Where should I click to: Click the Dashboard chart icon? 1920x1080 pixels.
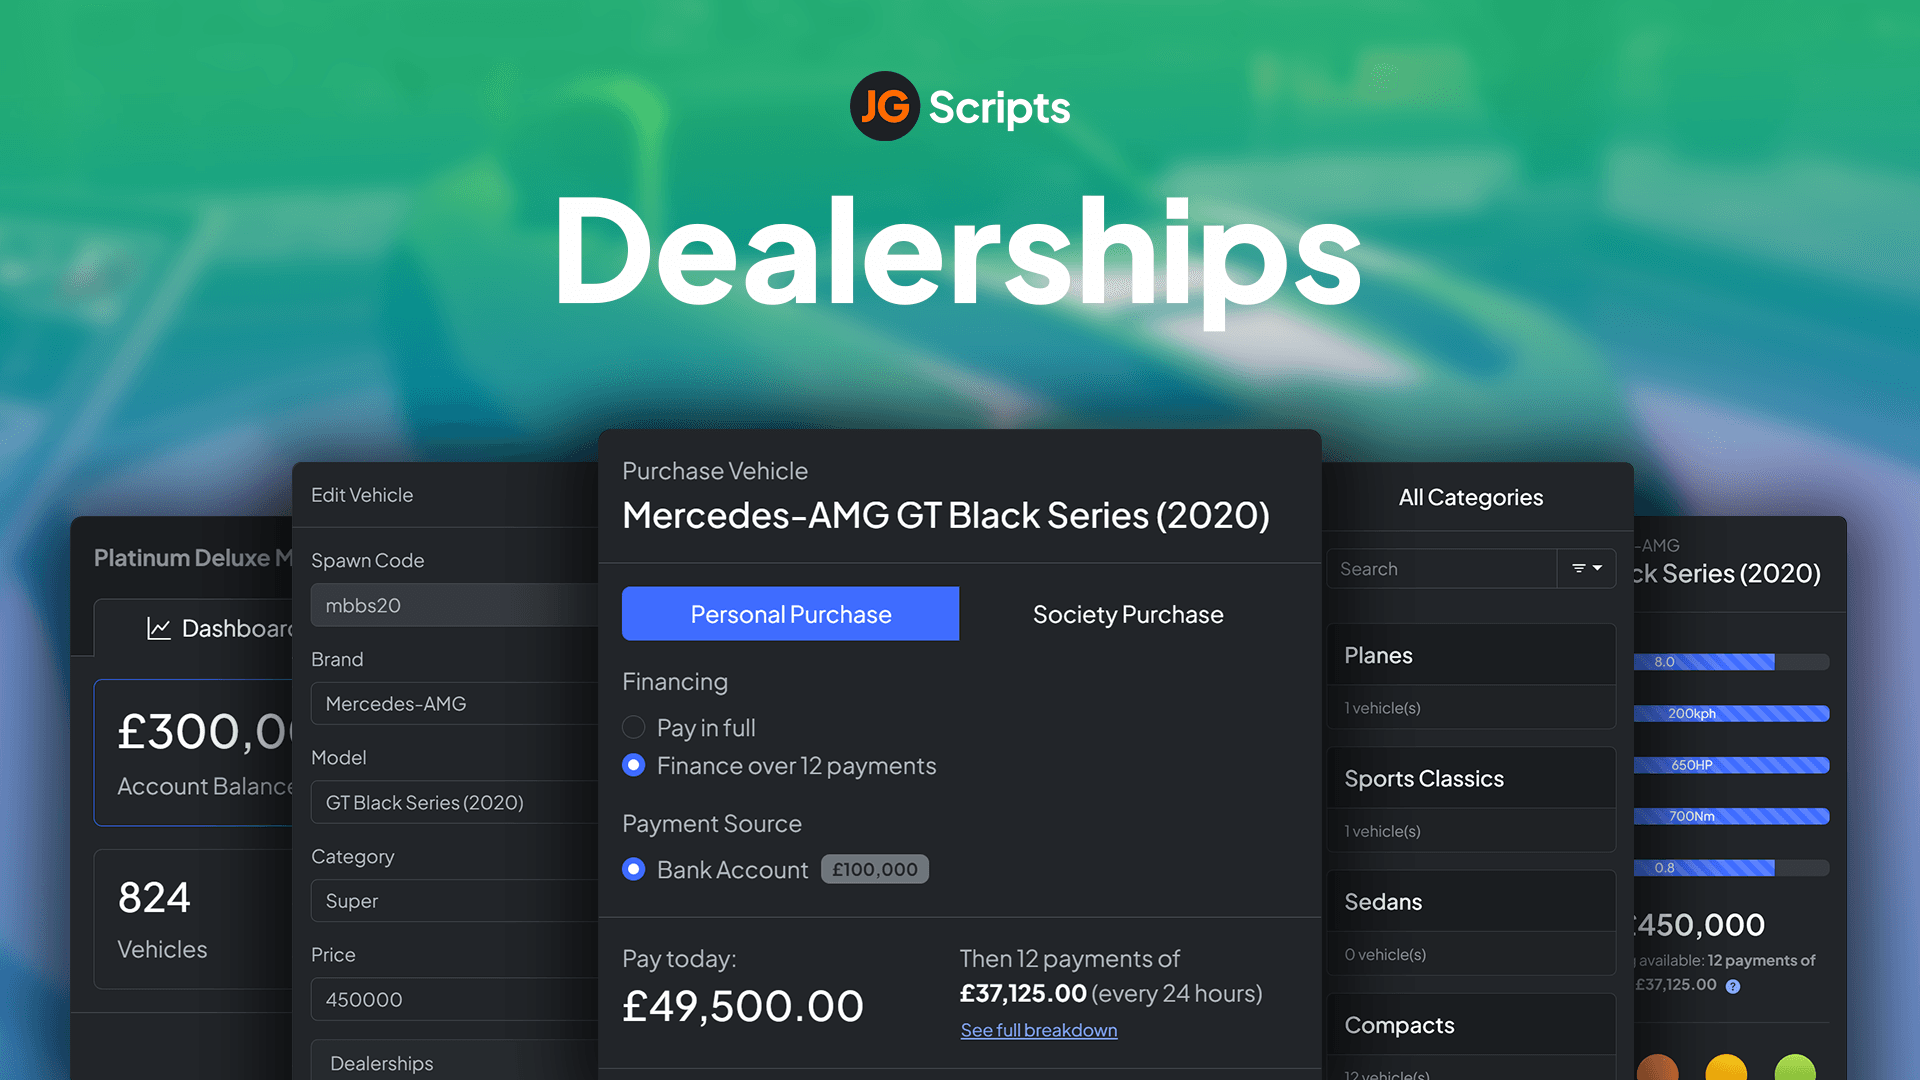pyautogui.click(x=158, y=628)
